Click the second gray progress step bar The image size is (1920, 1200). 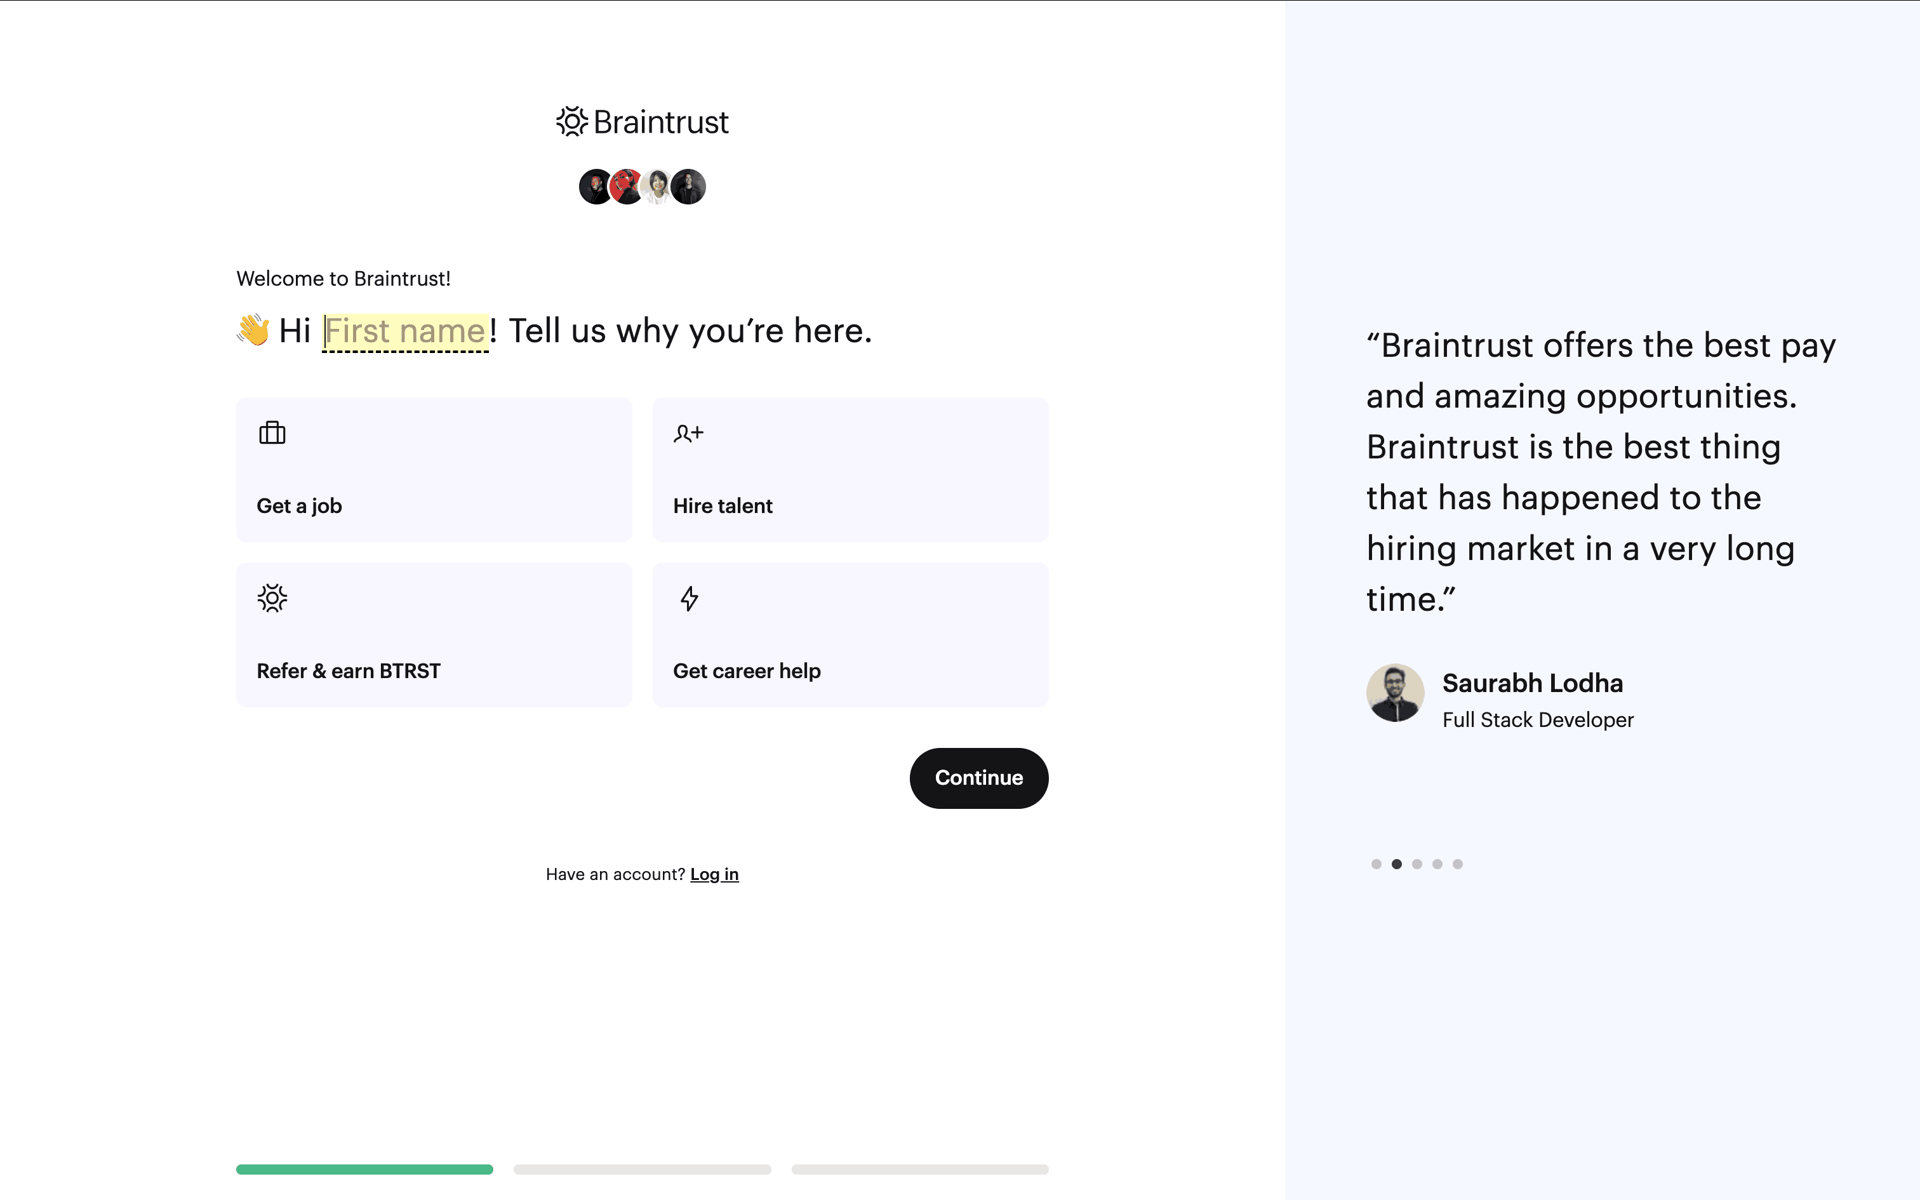pyautogui.click(x=642, y=1169)
